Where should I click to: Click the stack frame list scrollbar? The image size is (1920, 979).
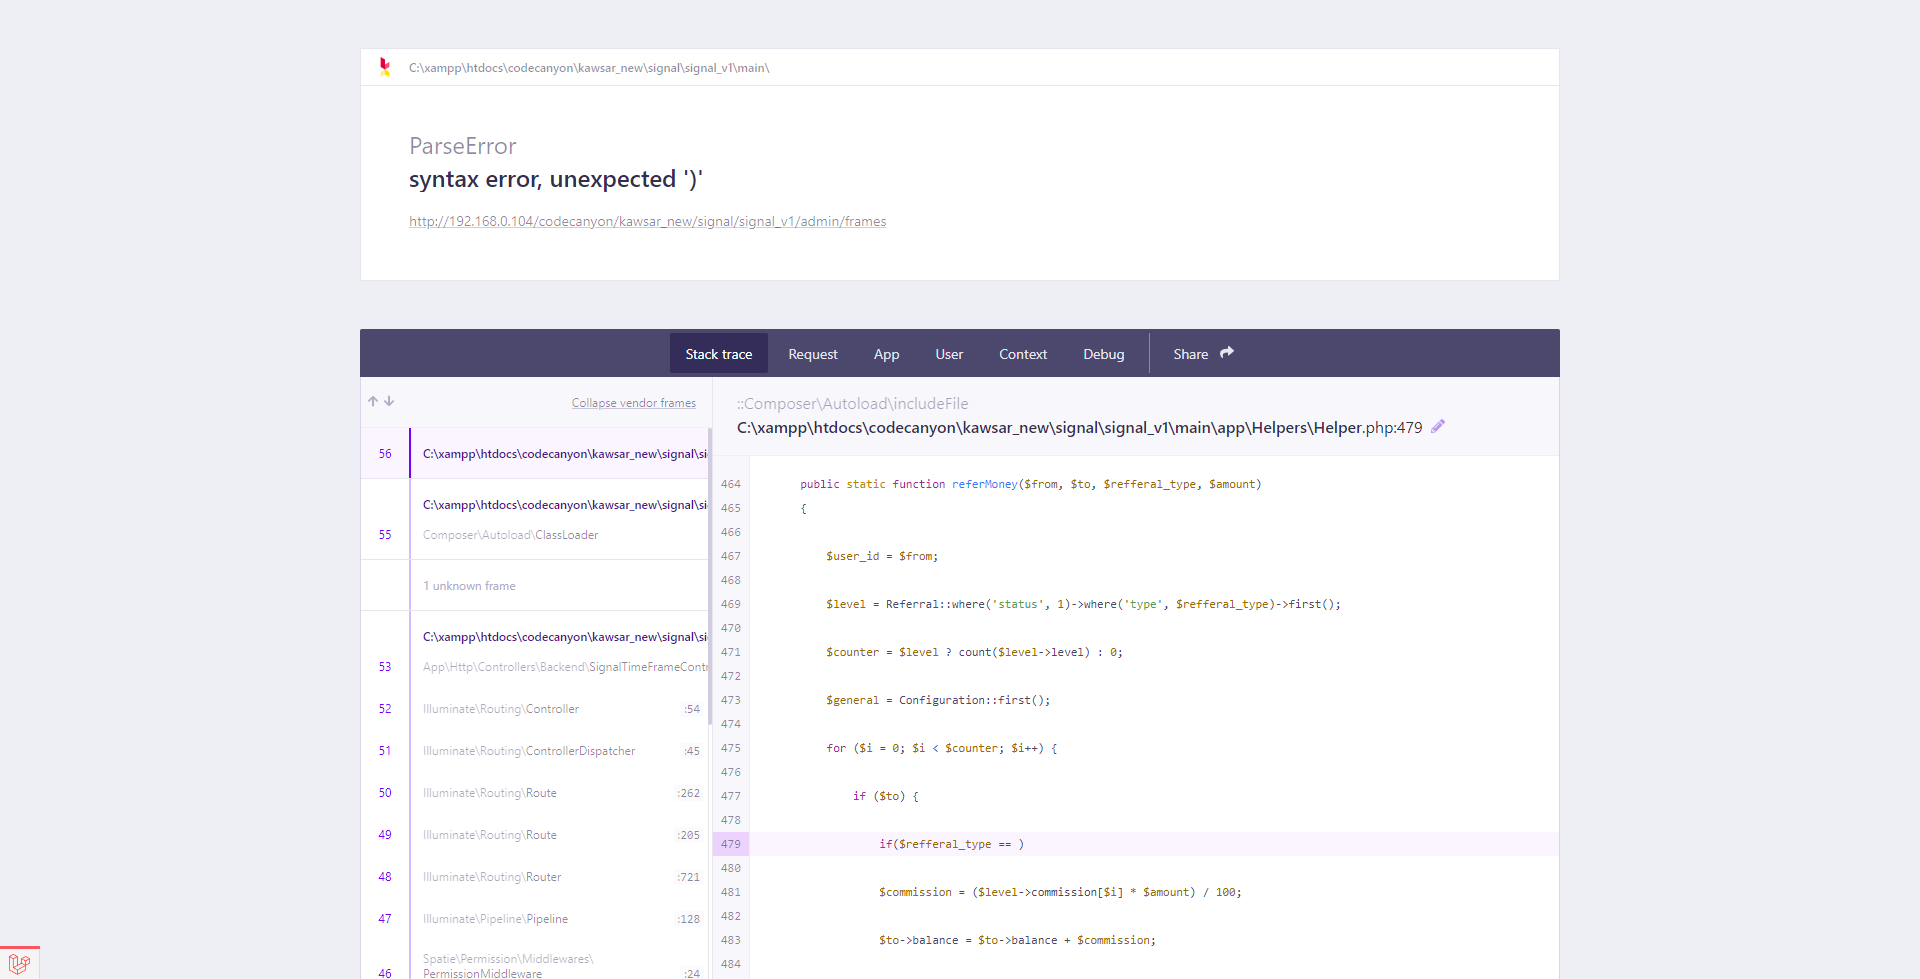pyautogui.click(x=709, y=580)
